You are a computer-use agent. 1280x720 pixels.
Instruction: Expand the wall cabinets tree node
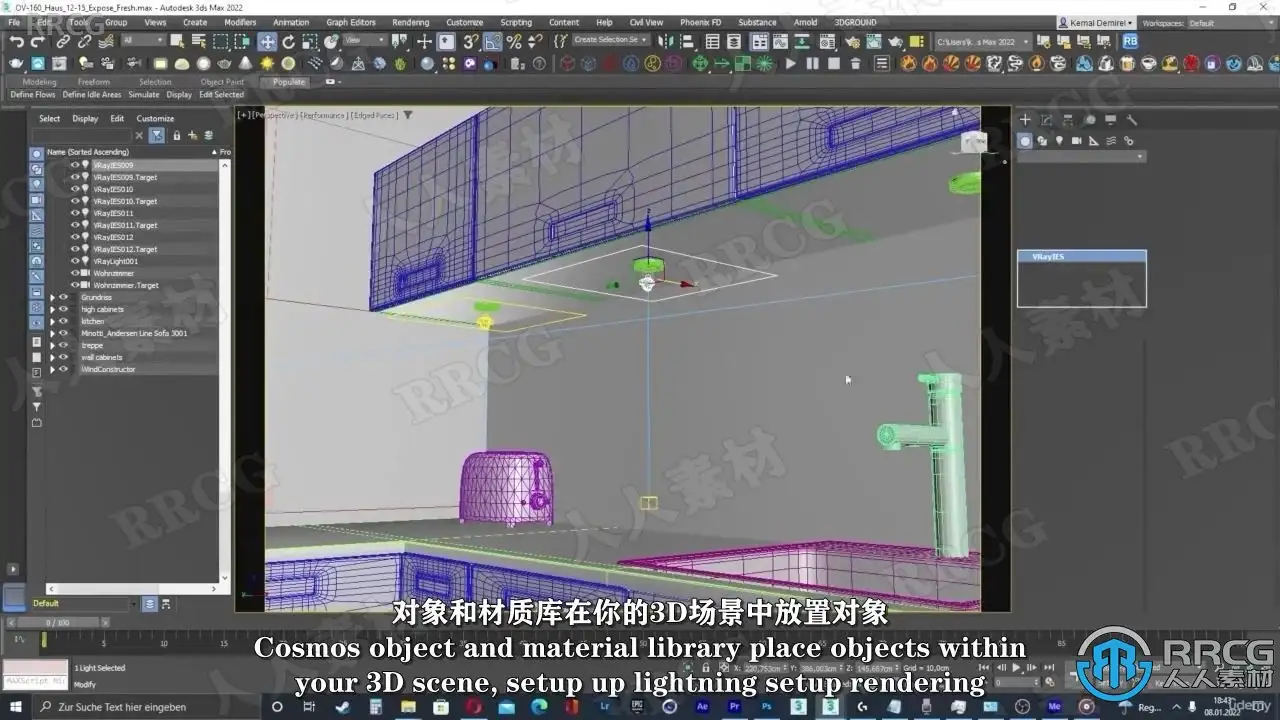tap(52, 357)
